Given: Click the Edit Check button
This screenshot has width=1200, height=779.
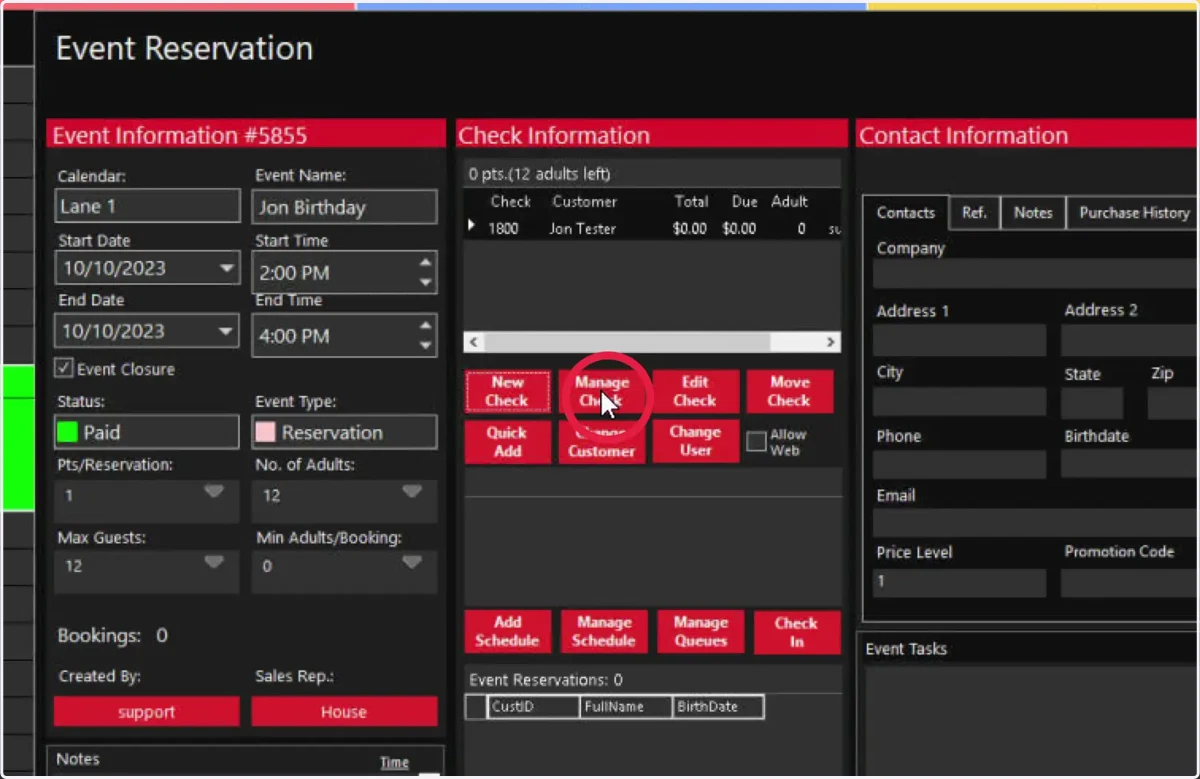Looking at the screenshot, I should click(695, 391).
